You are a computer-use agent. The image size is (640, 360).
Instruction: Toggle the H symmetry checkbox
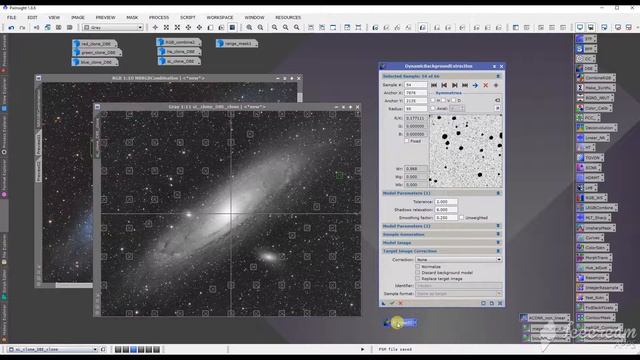(x=433, y=100)
